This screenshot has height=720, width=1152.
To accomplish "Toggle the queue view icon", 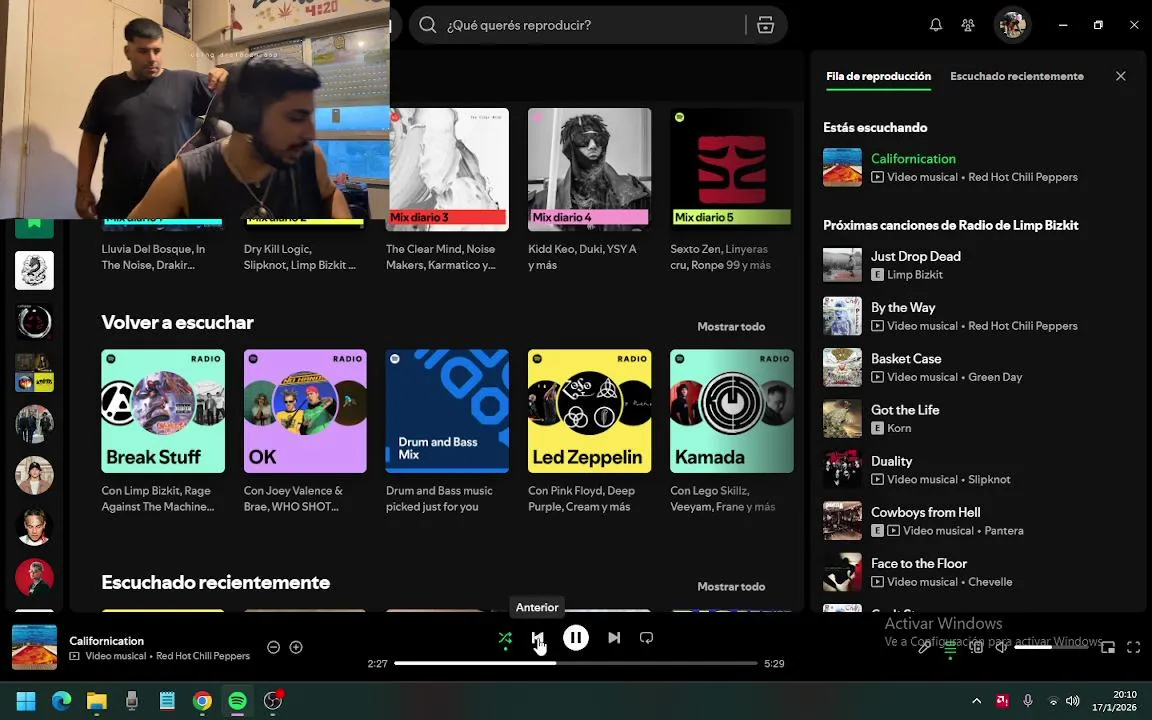I will click(x=950, y=648).
